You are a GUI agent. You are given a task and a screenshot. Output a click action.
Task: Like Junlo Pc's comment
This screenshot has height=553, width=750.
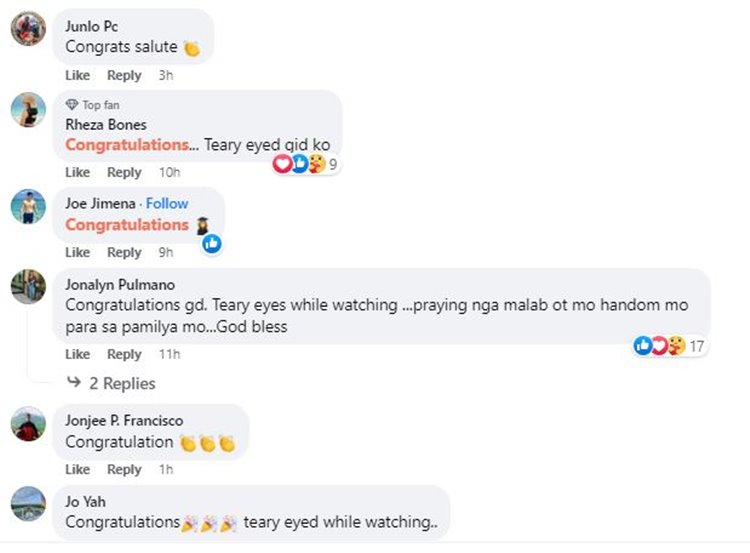coord(78,75)
